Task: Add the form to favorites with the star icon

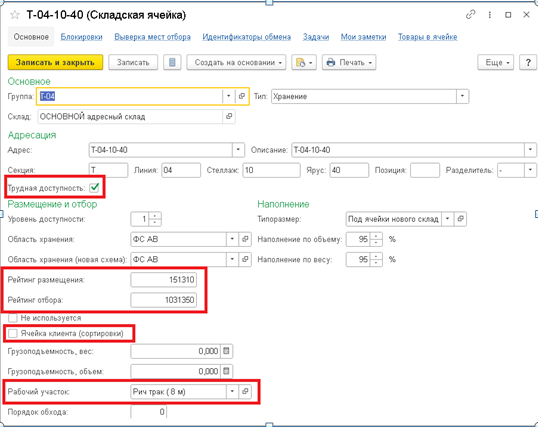Action: [x=15, y=15]
